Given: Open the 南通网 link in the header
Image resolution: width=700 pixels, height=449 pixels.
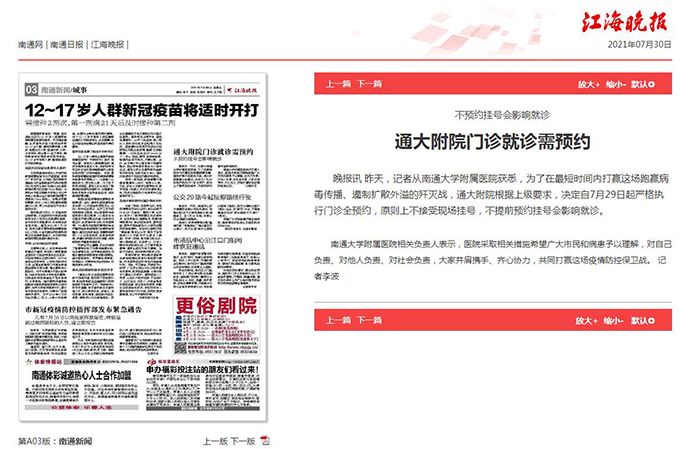Looking at the screenshot, I should pyautogui.click(x=31, y=46).
